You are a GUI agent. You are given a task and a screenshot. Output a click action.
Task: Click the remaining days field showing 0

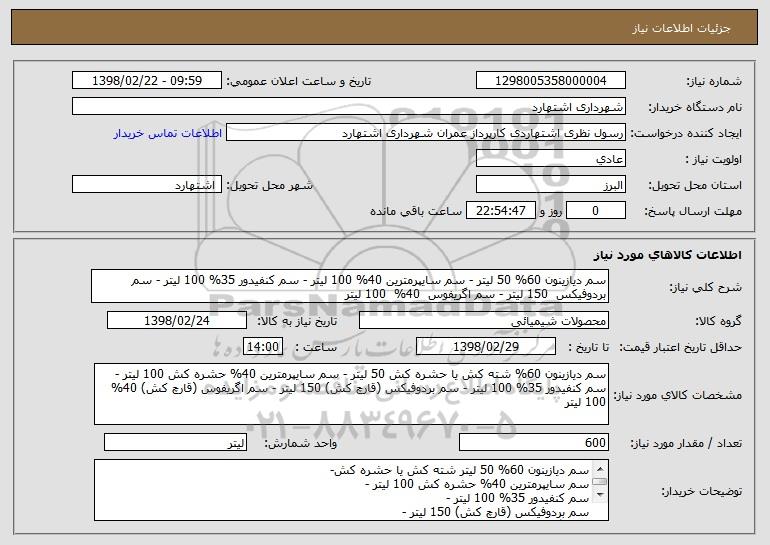point(596,211)
